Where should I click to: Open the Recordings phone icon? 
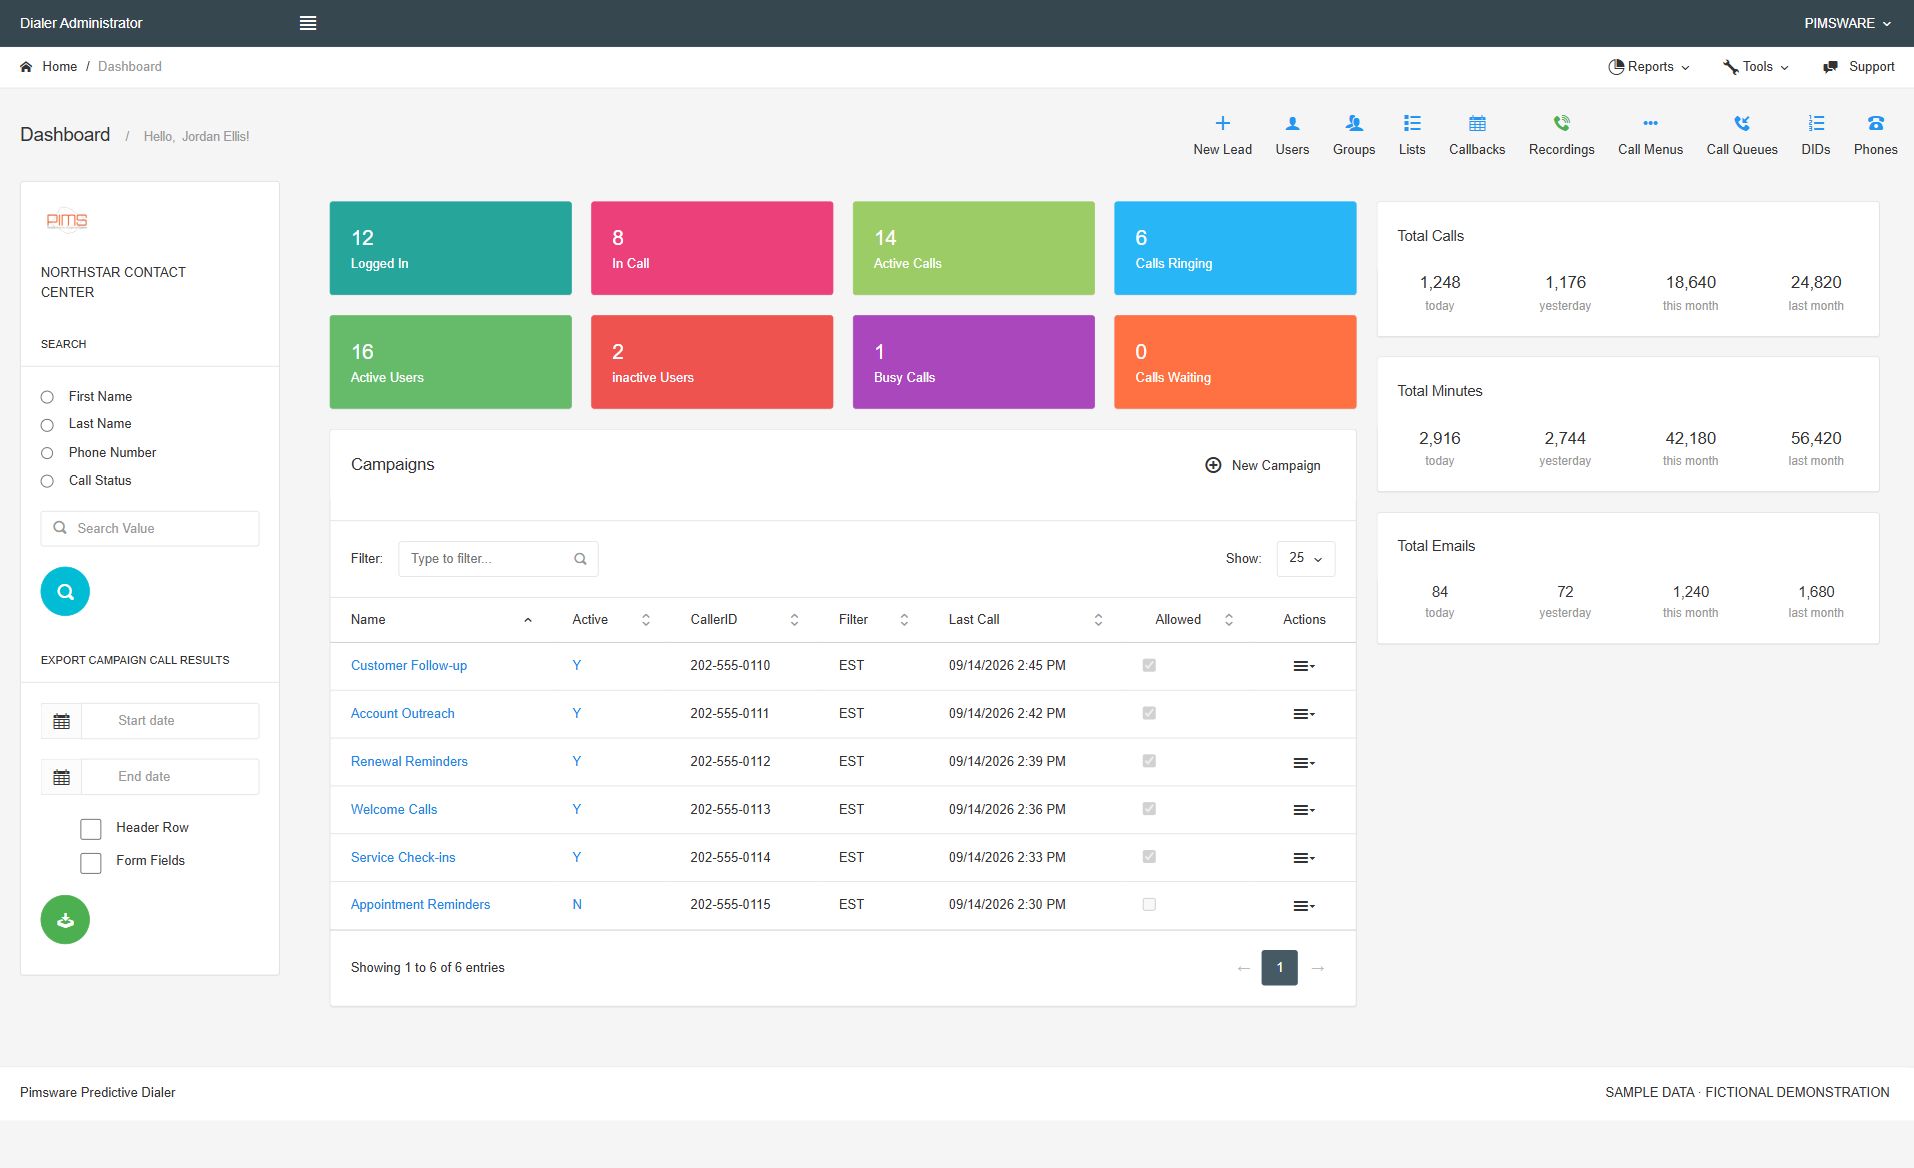1561,124
